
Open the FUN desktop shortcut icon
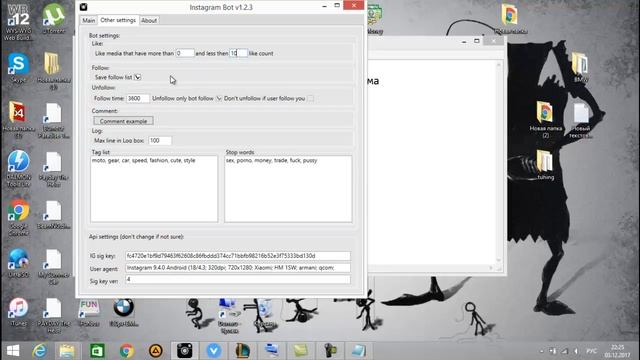click(x=89, y=312)
